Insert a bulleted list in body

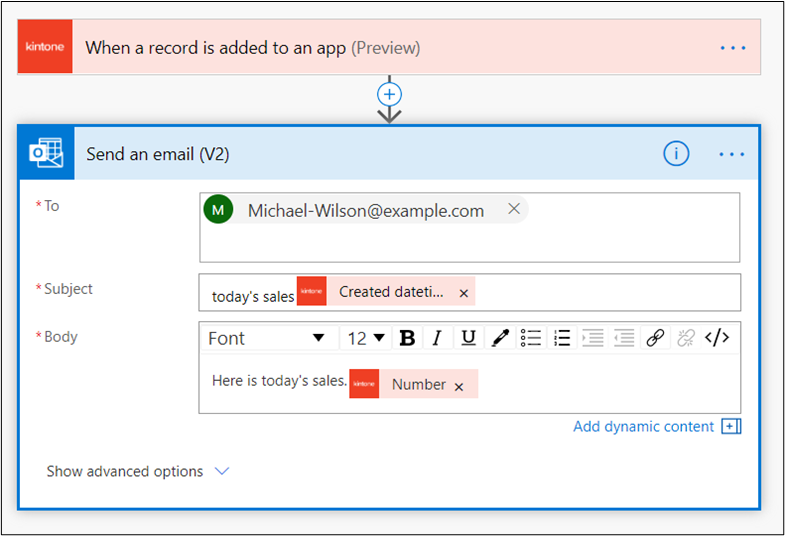531,338
